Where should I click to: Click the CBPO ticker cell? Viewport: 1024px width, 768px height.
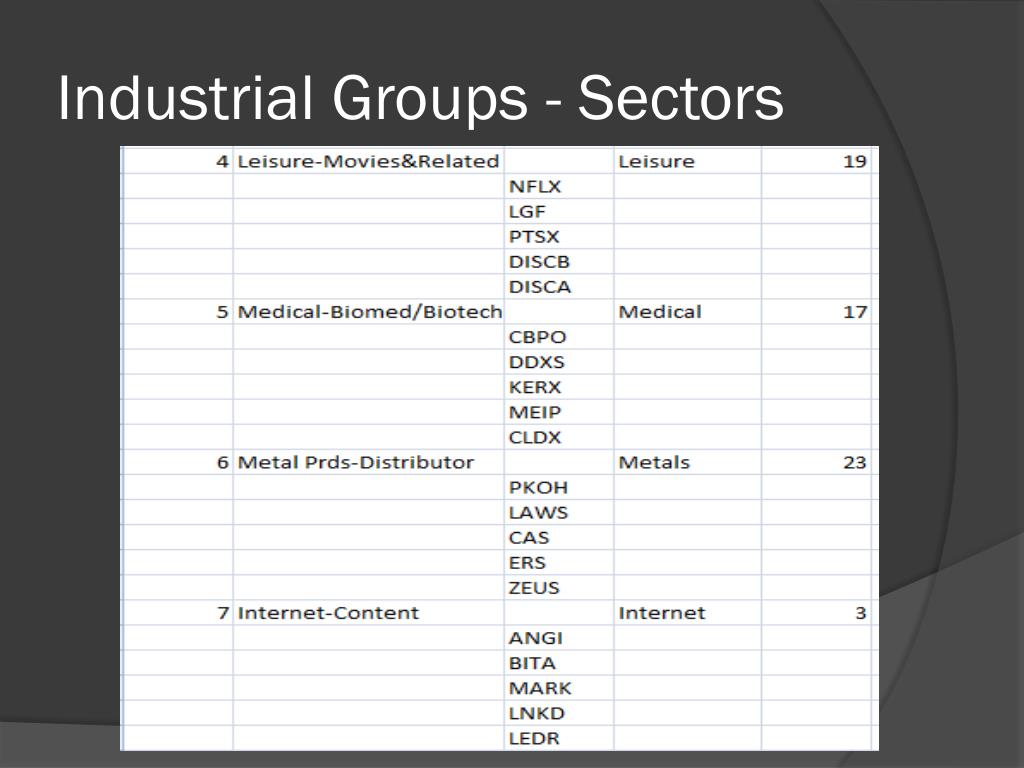[x=559, y=337]
